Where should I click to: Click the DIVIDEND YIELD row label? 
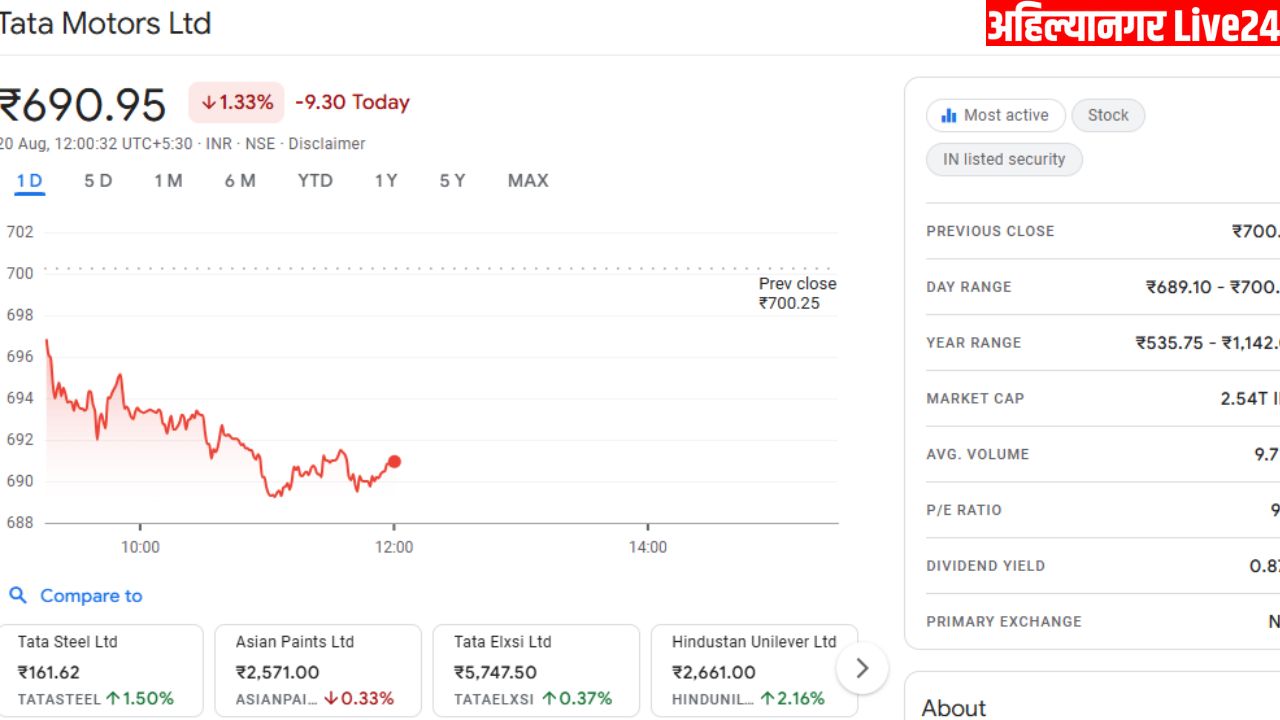point(985,566)
